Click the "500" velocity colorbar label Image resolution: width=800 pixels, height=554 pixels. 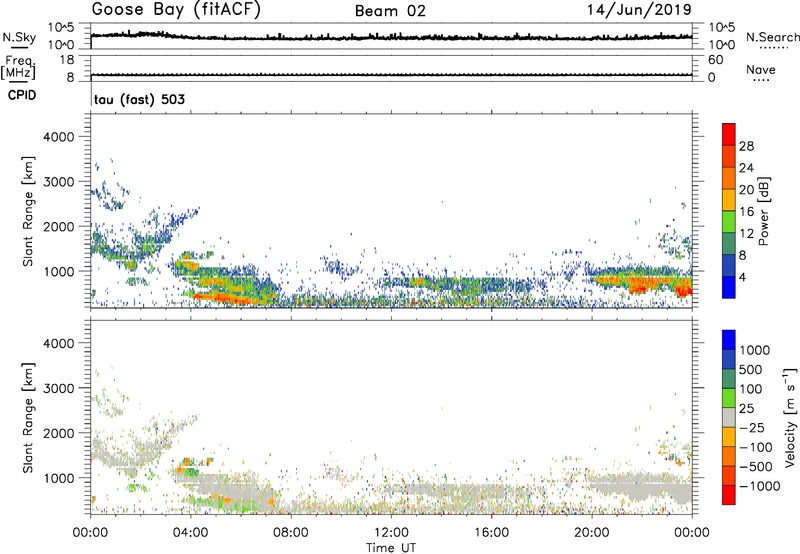(751, 369)
